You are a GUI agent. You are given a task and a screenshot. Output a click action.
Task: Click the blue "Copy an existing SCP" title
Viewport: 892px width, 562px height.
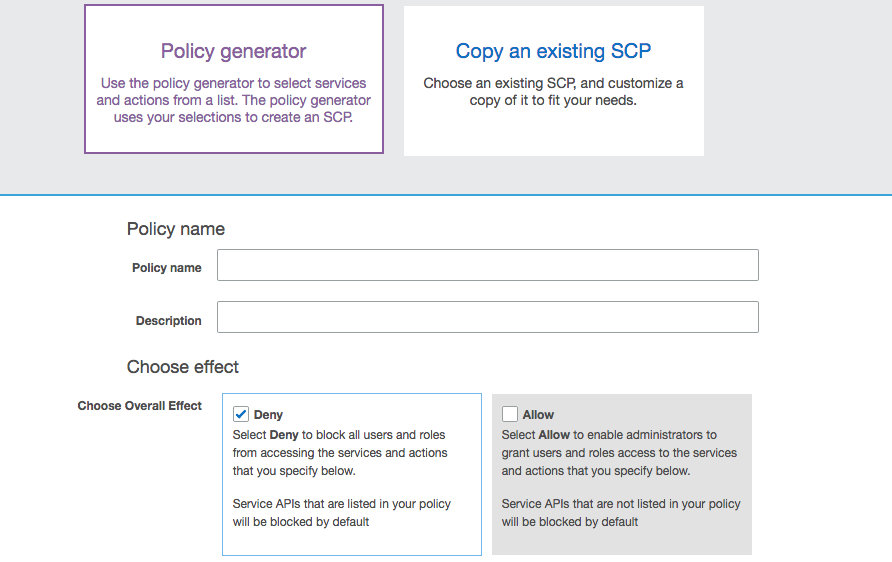553,51
